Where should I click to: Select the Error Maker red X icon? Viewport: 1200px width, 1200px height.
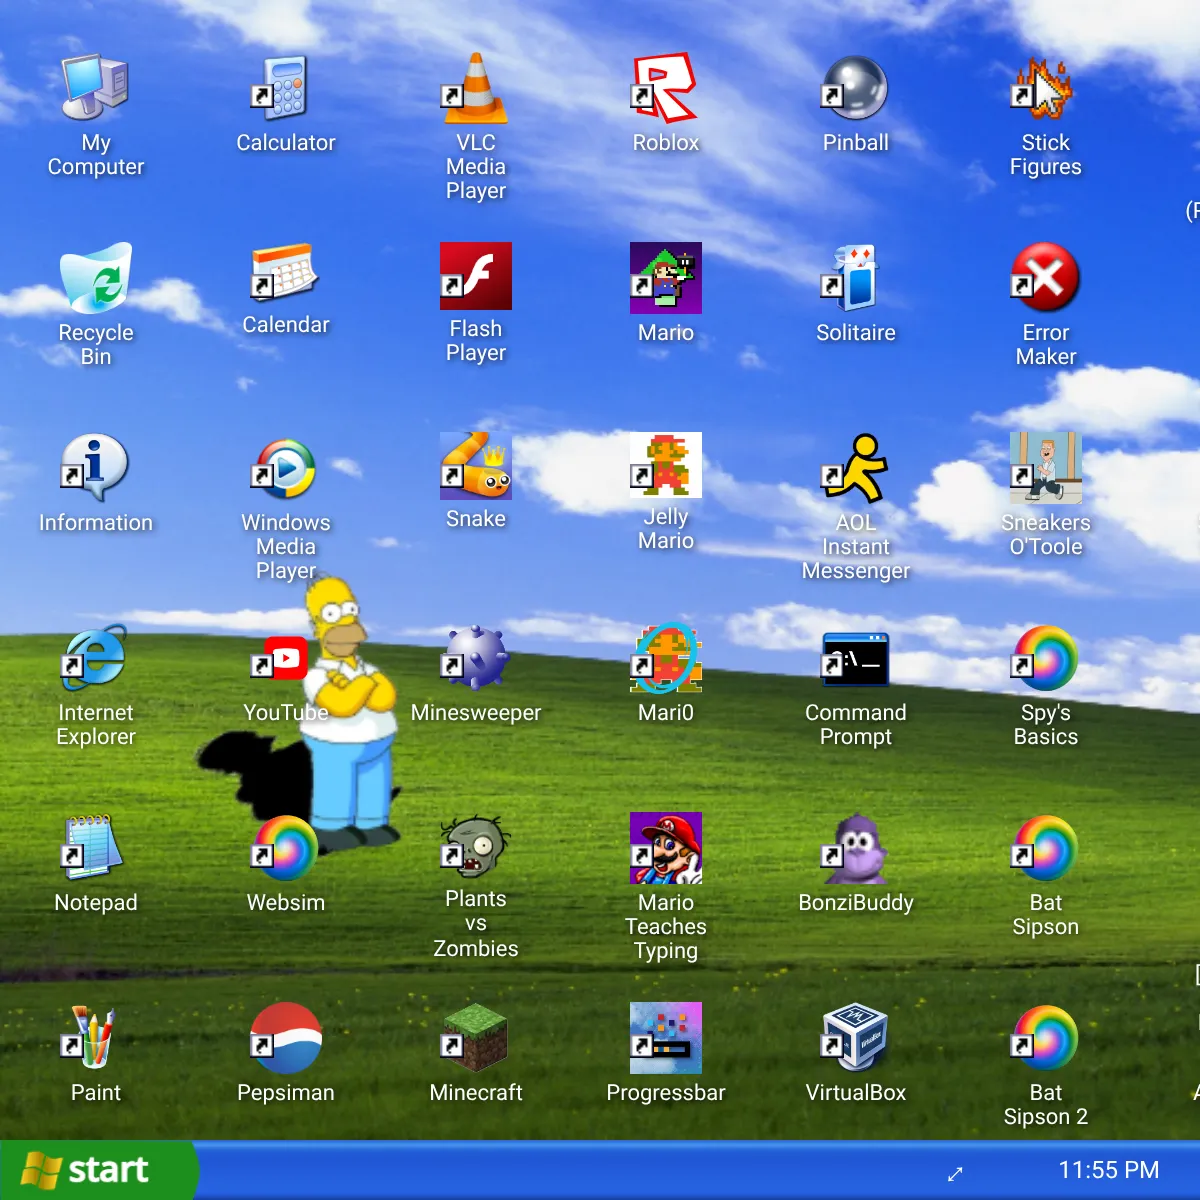coord(1046,278)
